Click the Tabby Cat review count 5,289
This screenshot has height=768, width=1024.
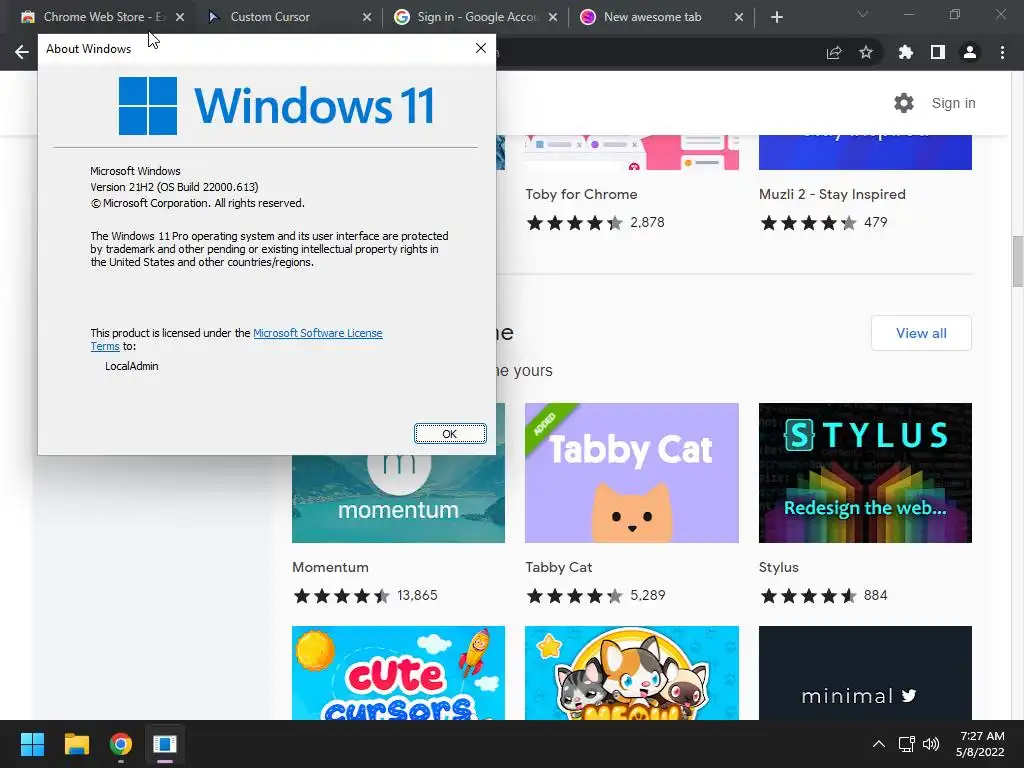(648, 596)
